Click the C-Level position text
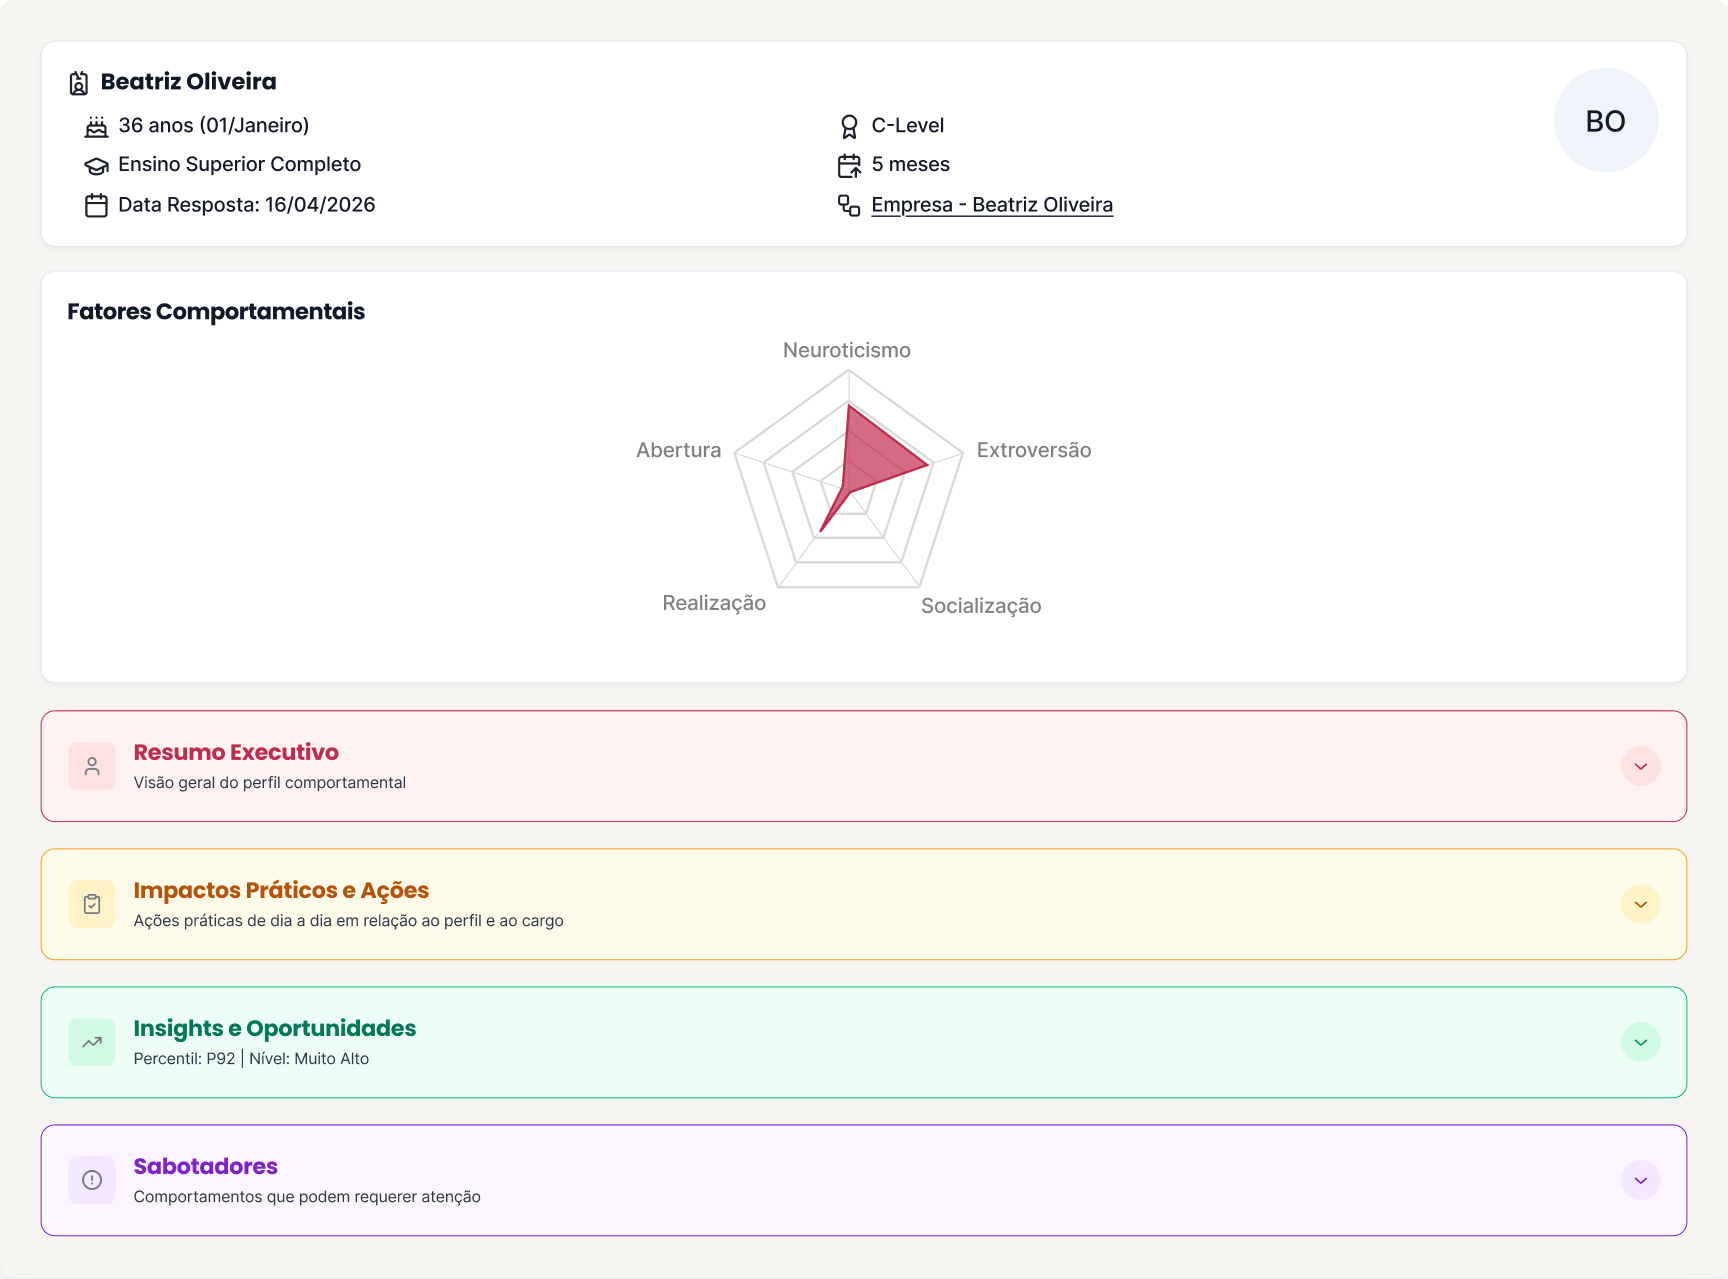The height and width of the screenshot is (1279, 1728). click(x=908, y=126)
